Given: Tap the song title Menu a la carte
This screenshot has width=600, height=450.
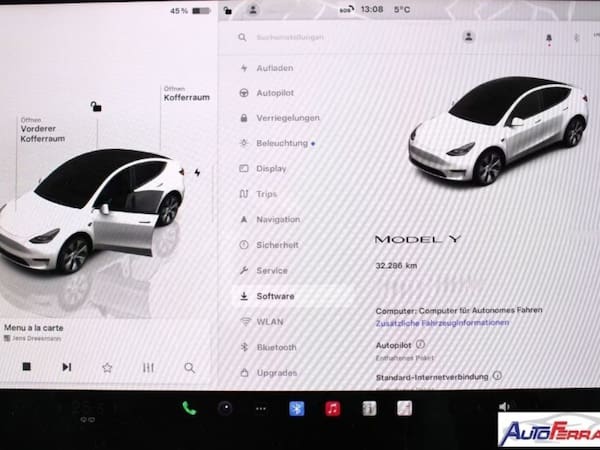Looking at the screenshot, I should pyautogui.click(x=34, y=328).
